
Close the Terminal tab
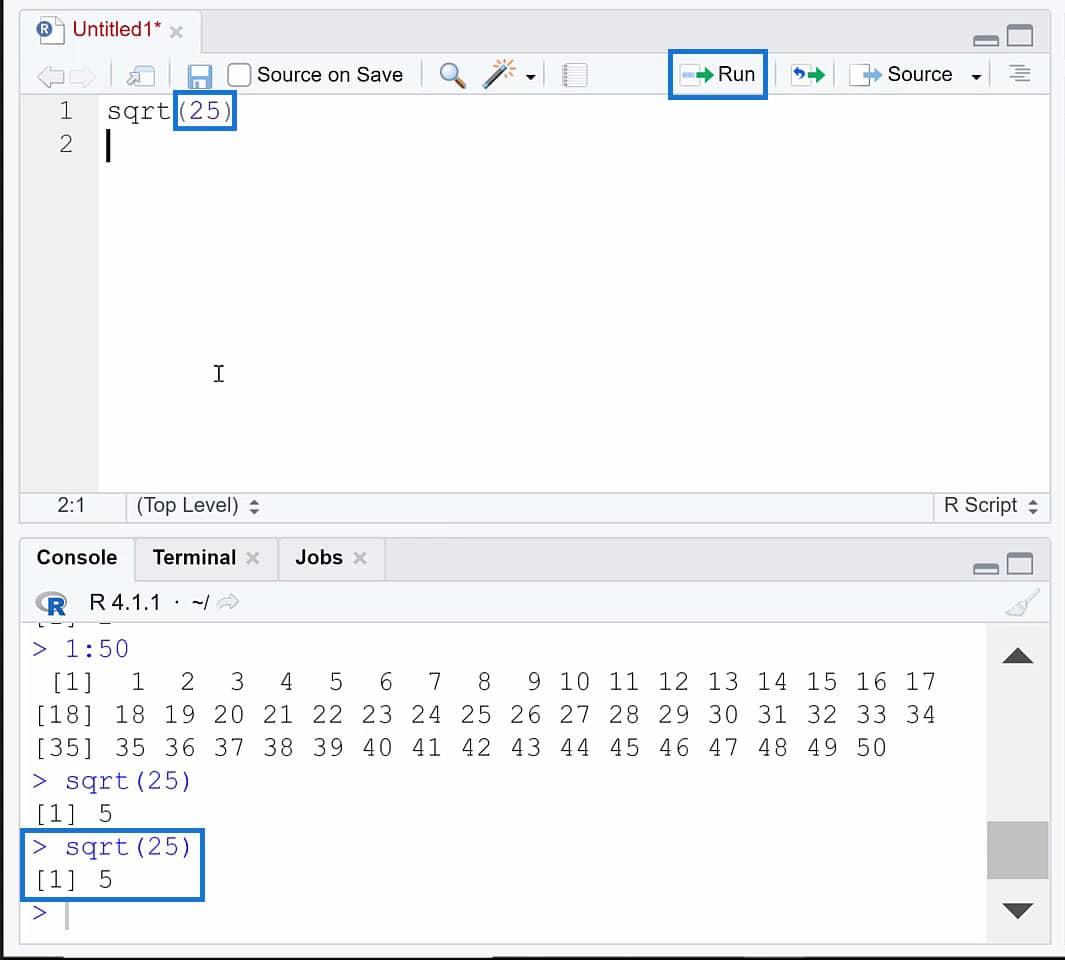pos(252,558)
